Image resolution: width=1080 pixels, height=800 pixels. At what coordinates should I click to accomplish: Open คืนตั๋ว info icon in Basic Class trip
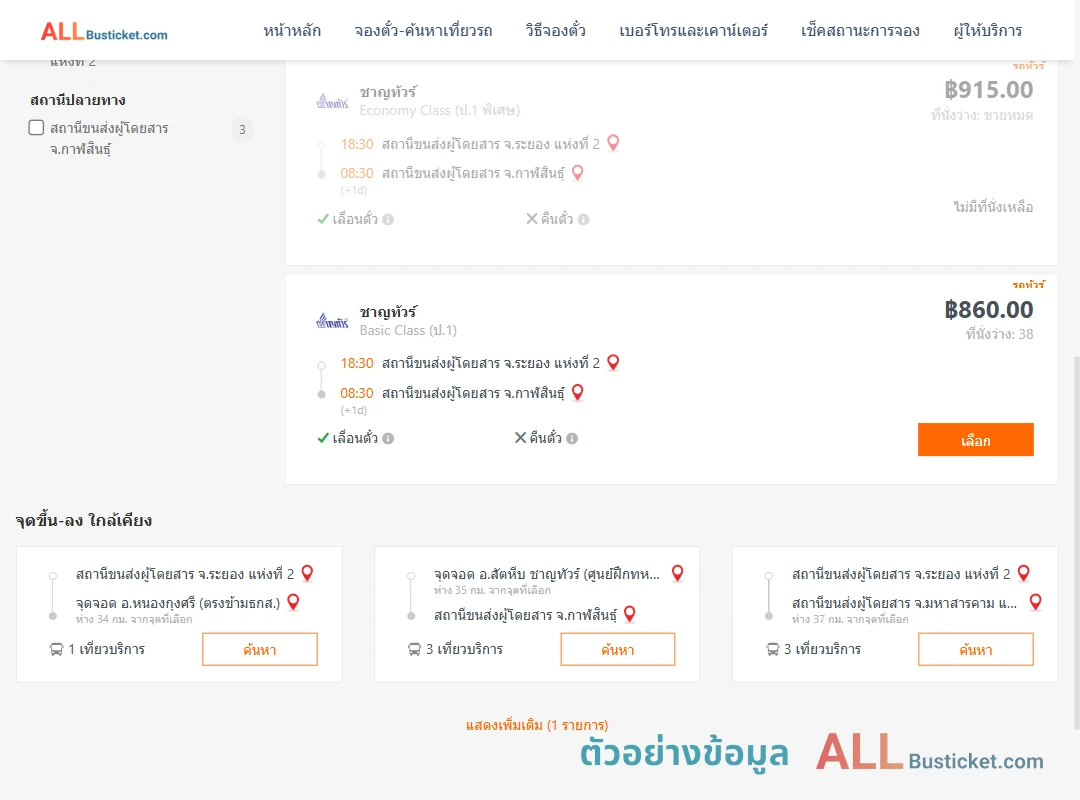point(572,438)
